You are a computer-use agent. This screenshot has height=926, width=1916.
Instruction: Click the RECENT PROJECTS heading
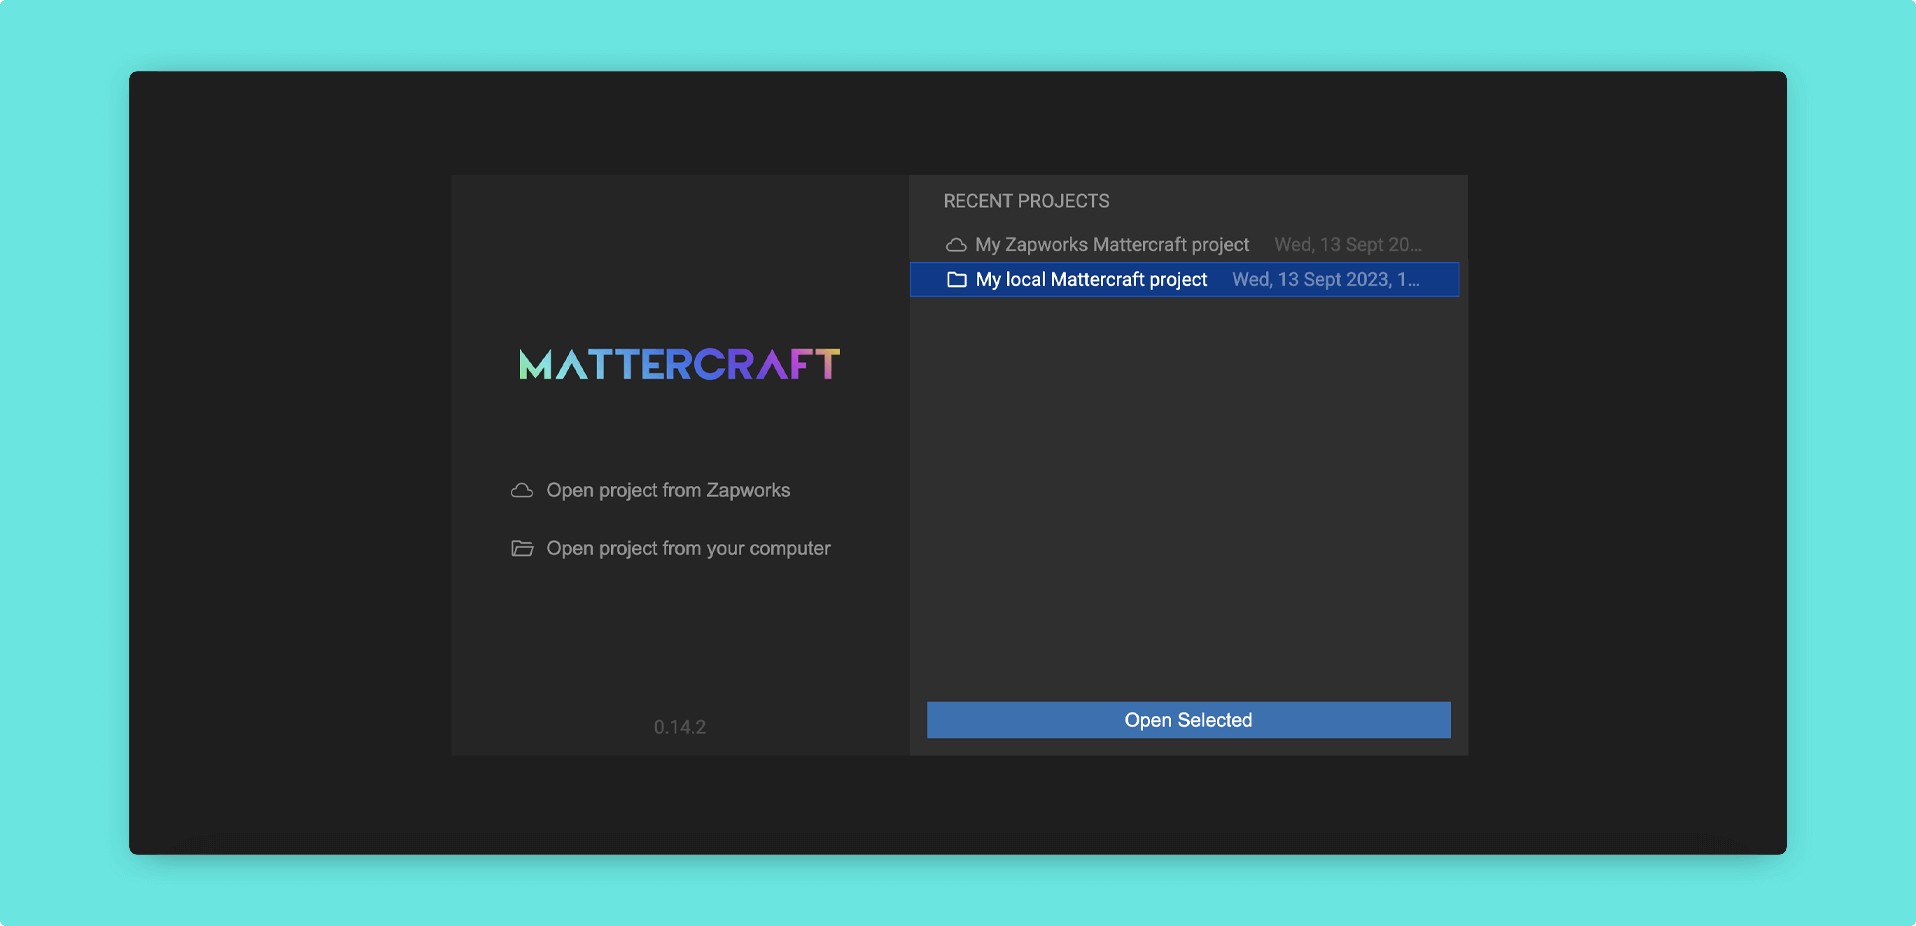1026,201
